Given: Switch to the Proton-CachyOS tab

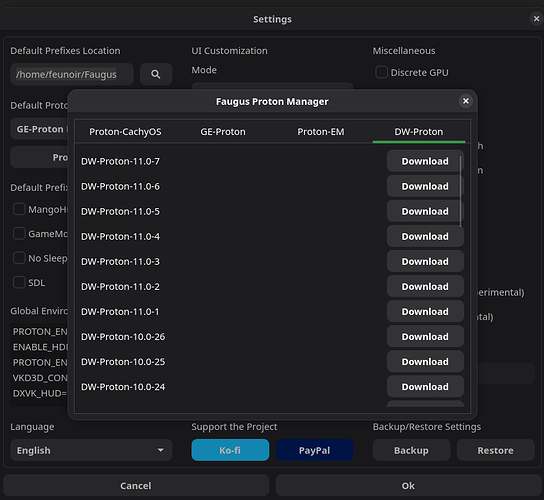Looking at the screenshot, I should point(125,132).
